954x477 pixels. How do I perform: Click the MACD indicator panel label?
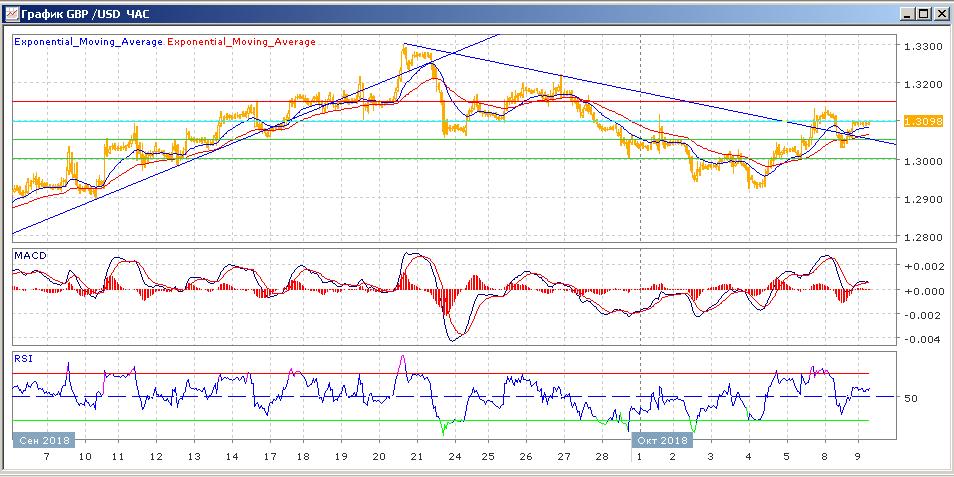pyautogui.click(x=28, y=256)
